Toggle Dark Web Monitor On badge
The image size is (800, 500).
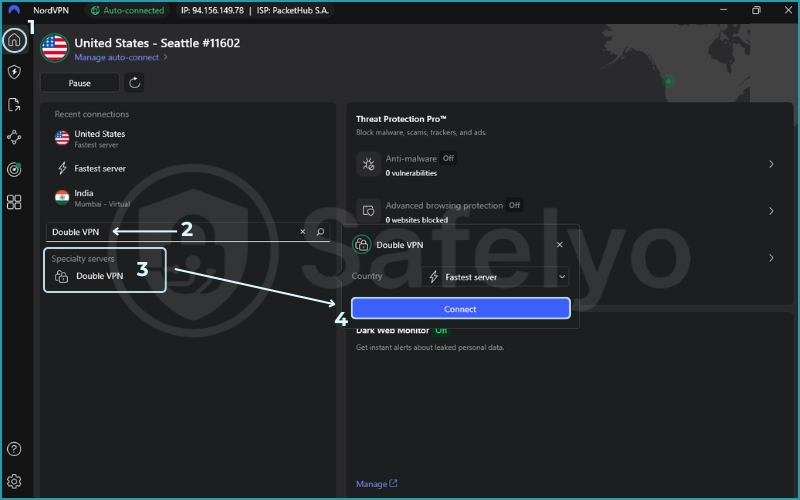[x=441, y=330]
